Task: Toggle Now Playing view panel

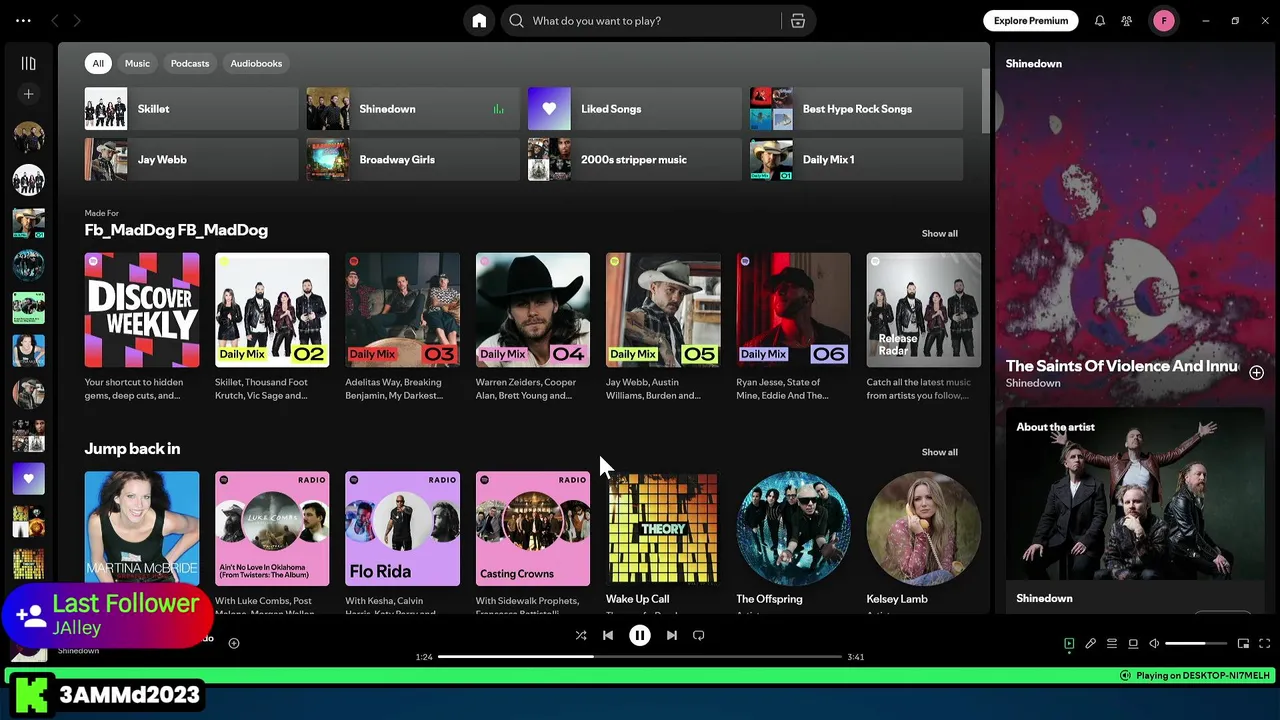Action: tap(1069, 644)
